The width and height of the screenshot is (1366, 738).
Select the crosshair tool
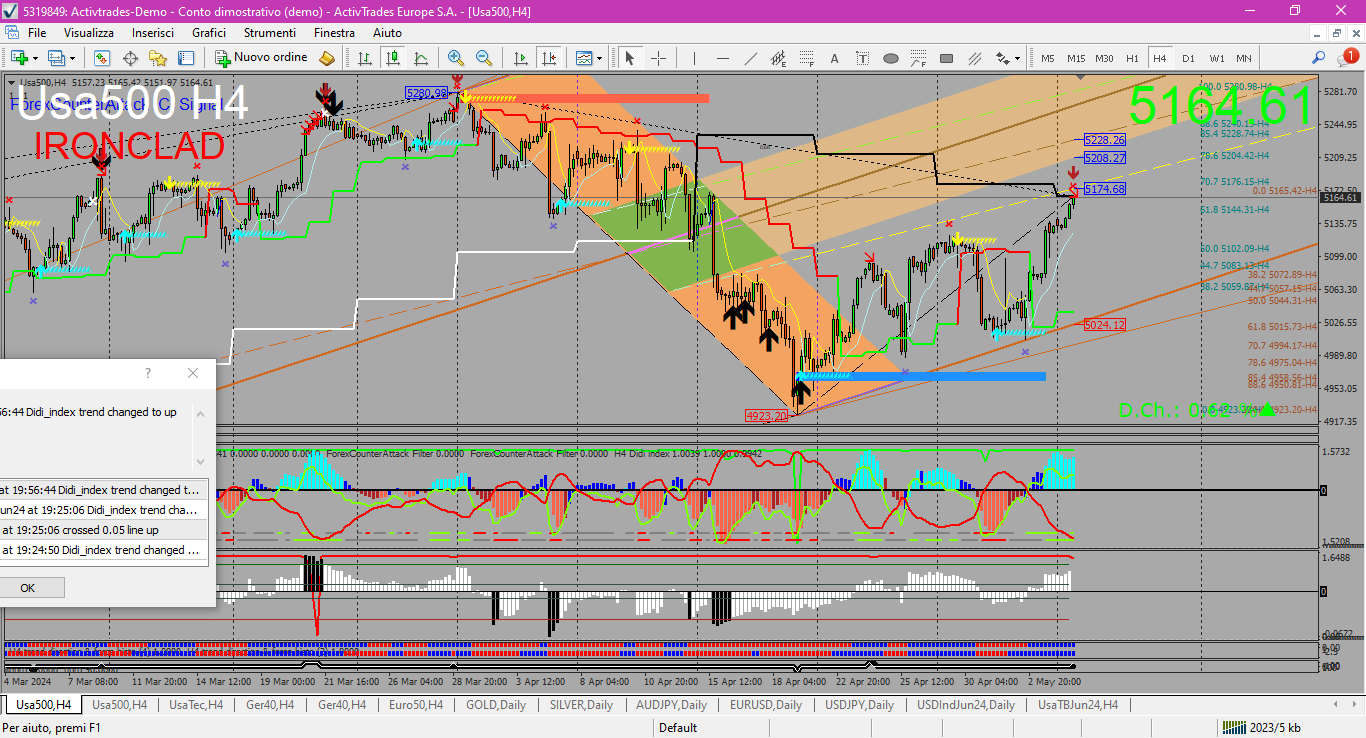[x=658, y=58]
